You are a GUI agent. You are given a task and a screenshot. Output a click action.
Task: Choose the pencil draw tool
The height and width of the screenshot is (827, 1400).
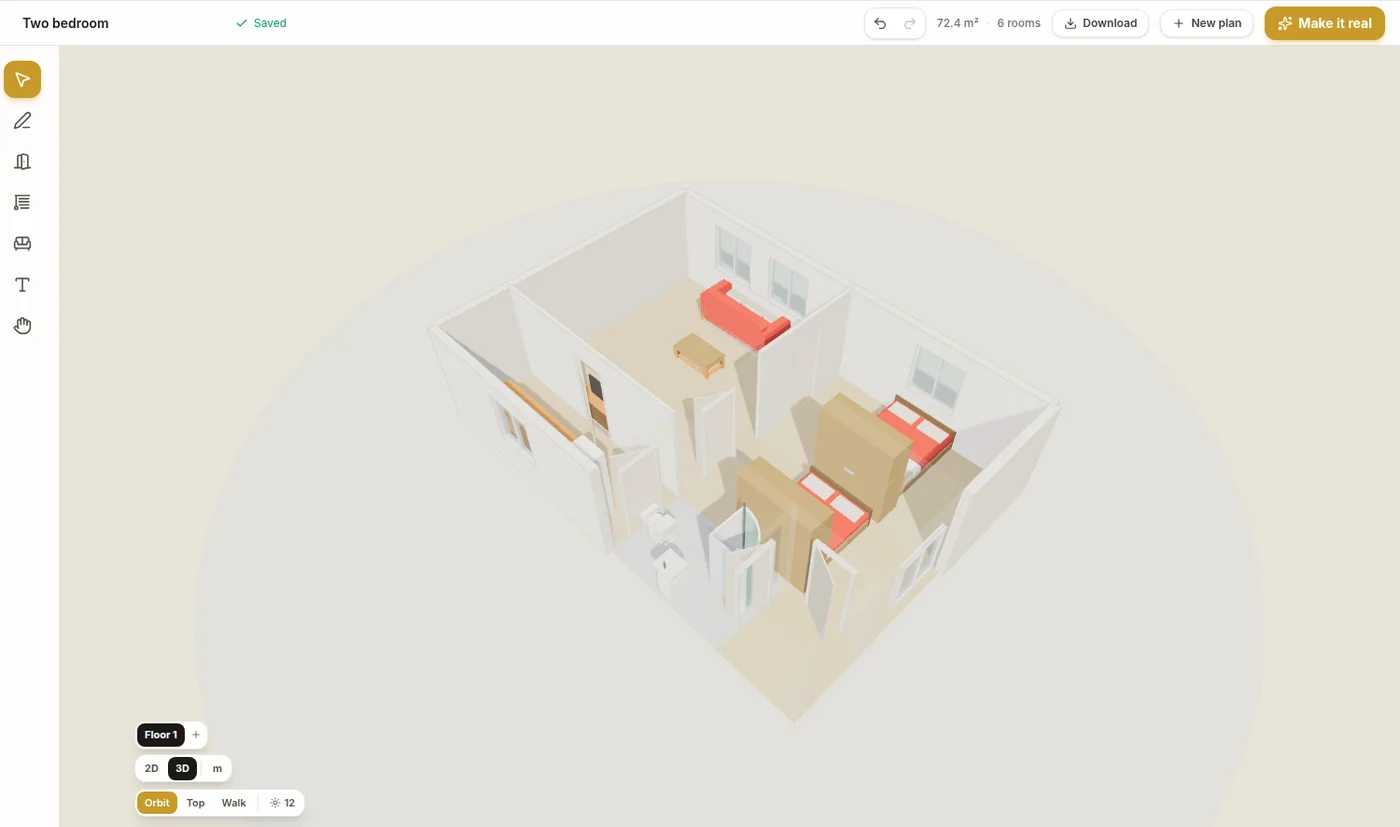coord(22,121)
